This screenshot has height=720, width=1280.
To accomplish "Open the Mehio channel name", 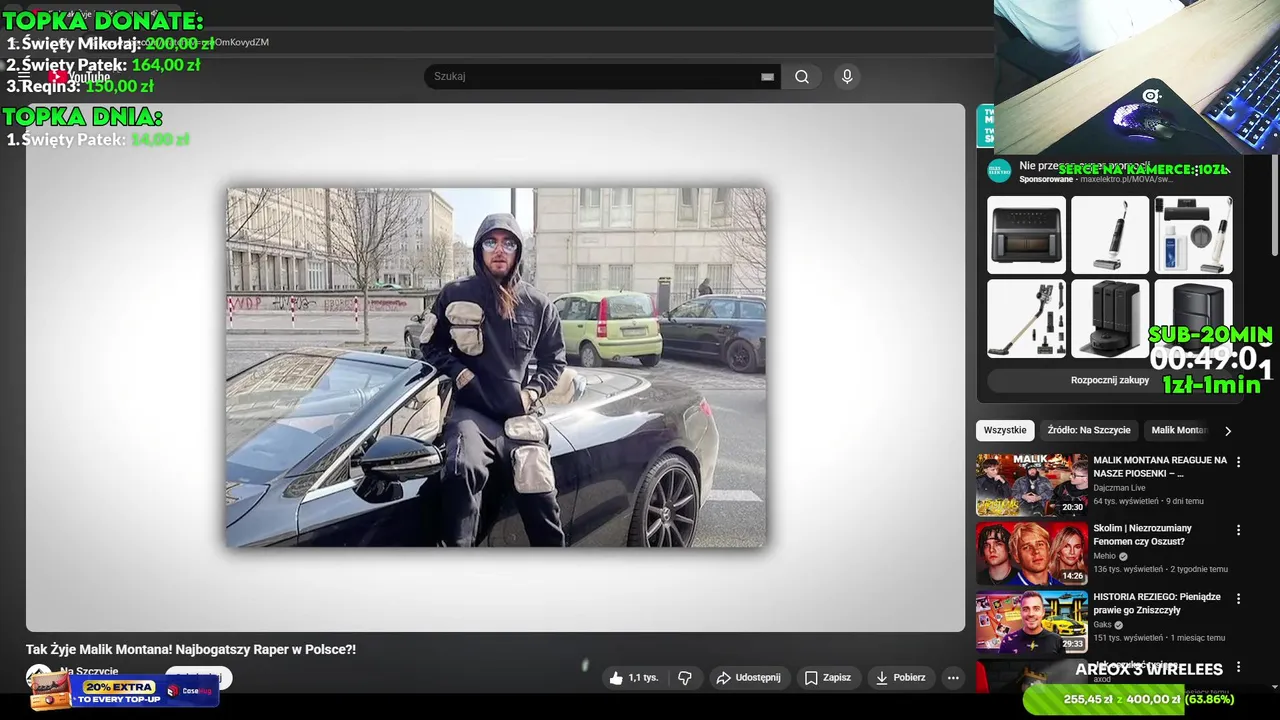I will point(1104,556).
